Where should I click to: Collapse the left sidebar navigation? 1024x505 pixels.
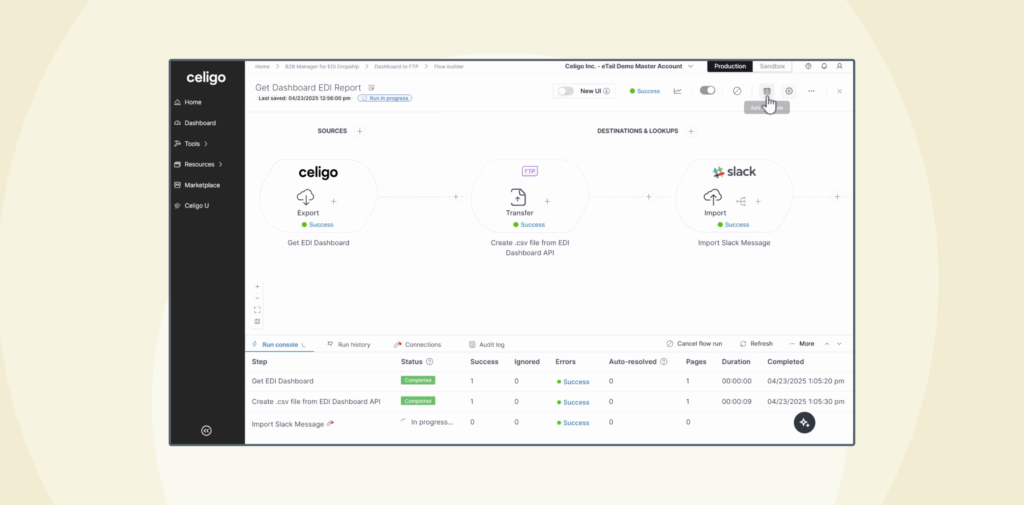206,430
